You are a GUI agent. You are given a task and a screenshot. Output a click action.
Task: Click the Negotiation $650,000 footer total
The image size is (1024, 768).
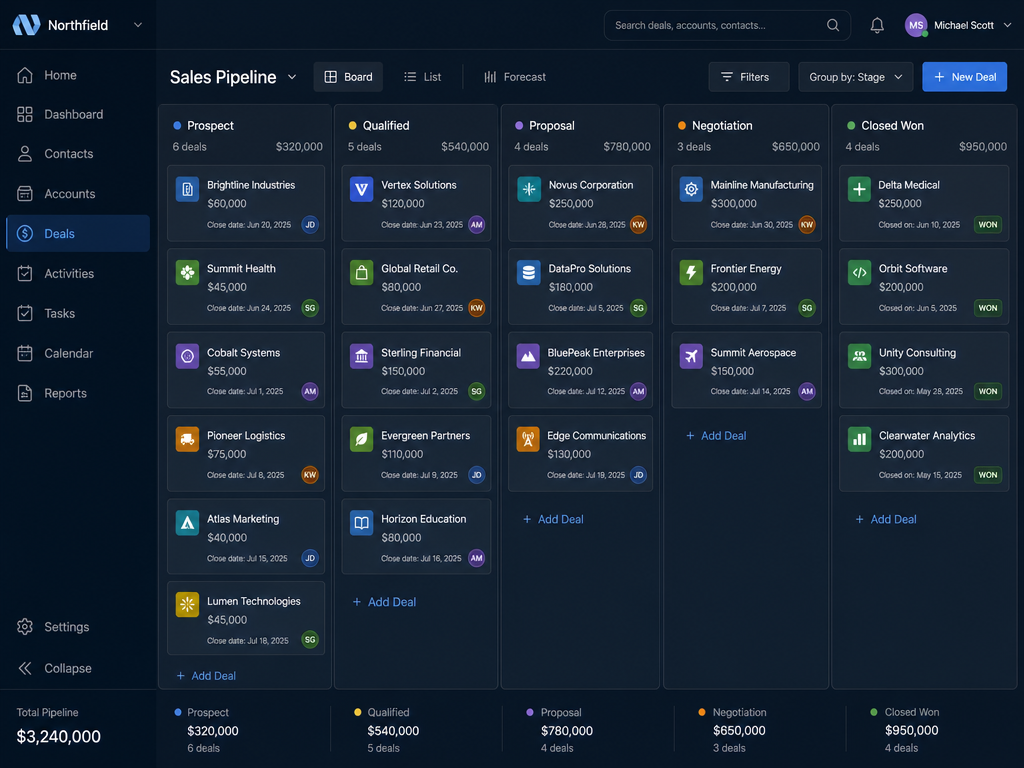739,731
